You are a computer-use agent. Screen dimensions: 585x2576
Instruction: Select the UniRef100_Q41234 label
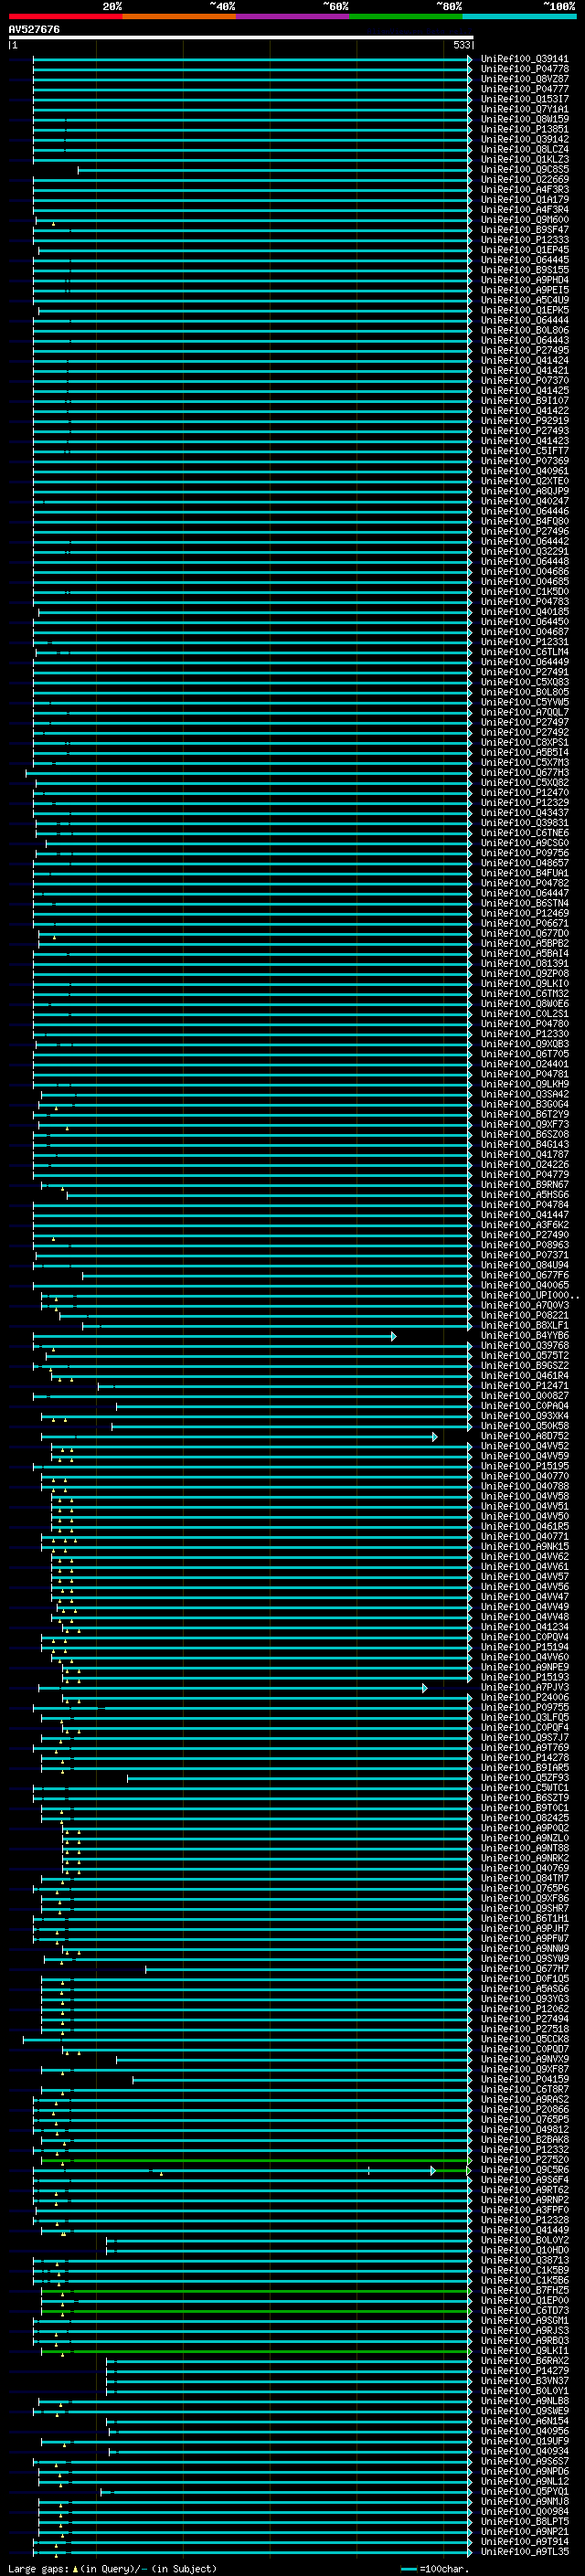click(x=525, y=1627)
